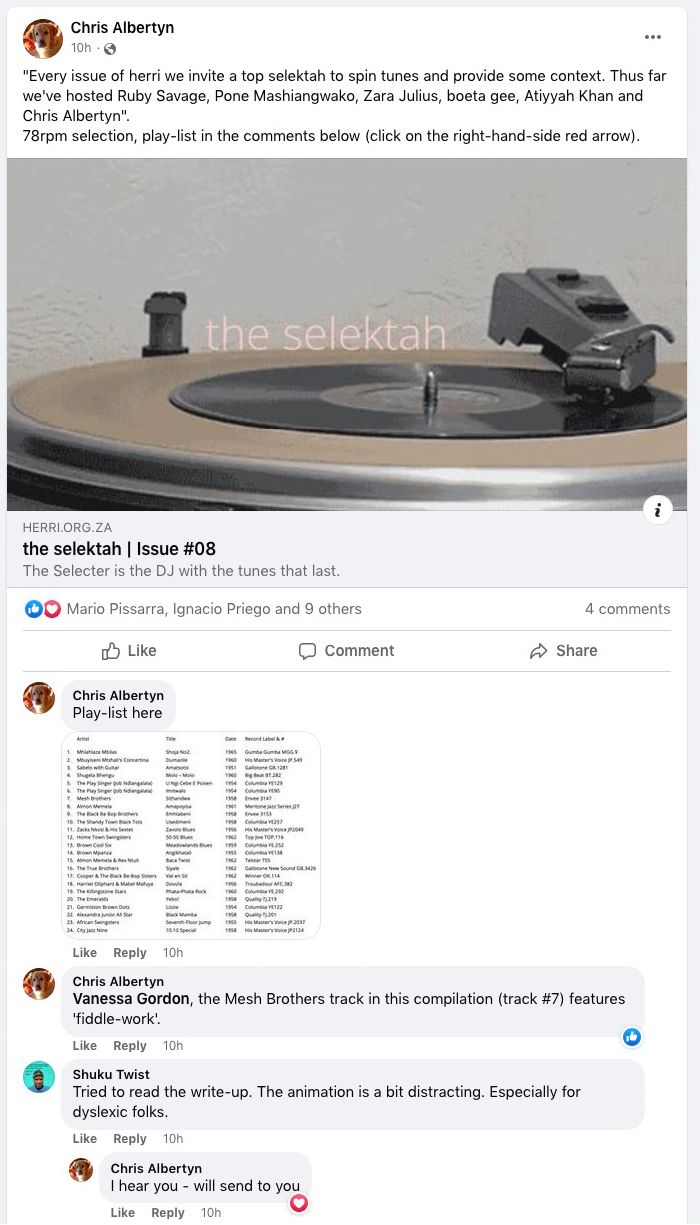Viewport: 700px width, 1225px height.
Task: Click the info icon on link preview
Action: click(x=657, y=510)
